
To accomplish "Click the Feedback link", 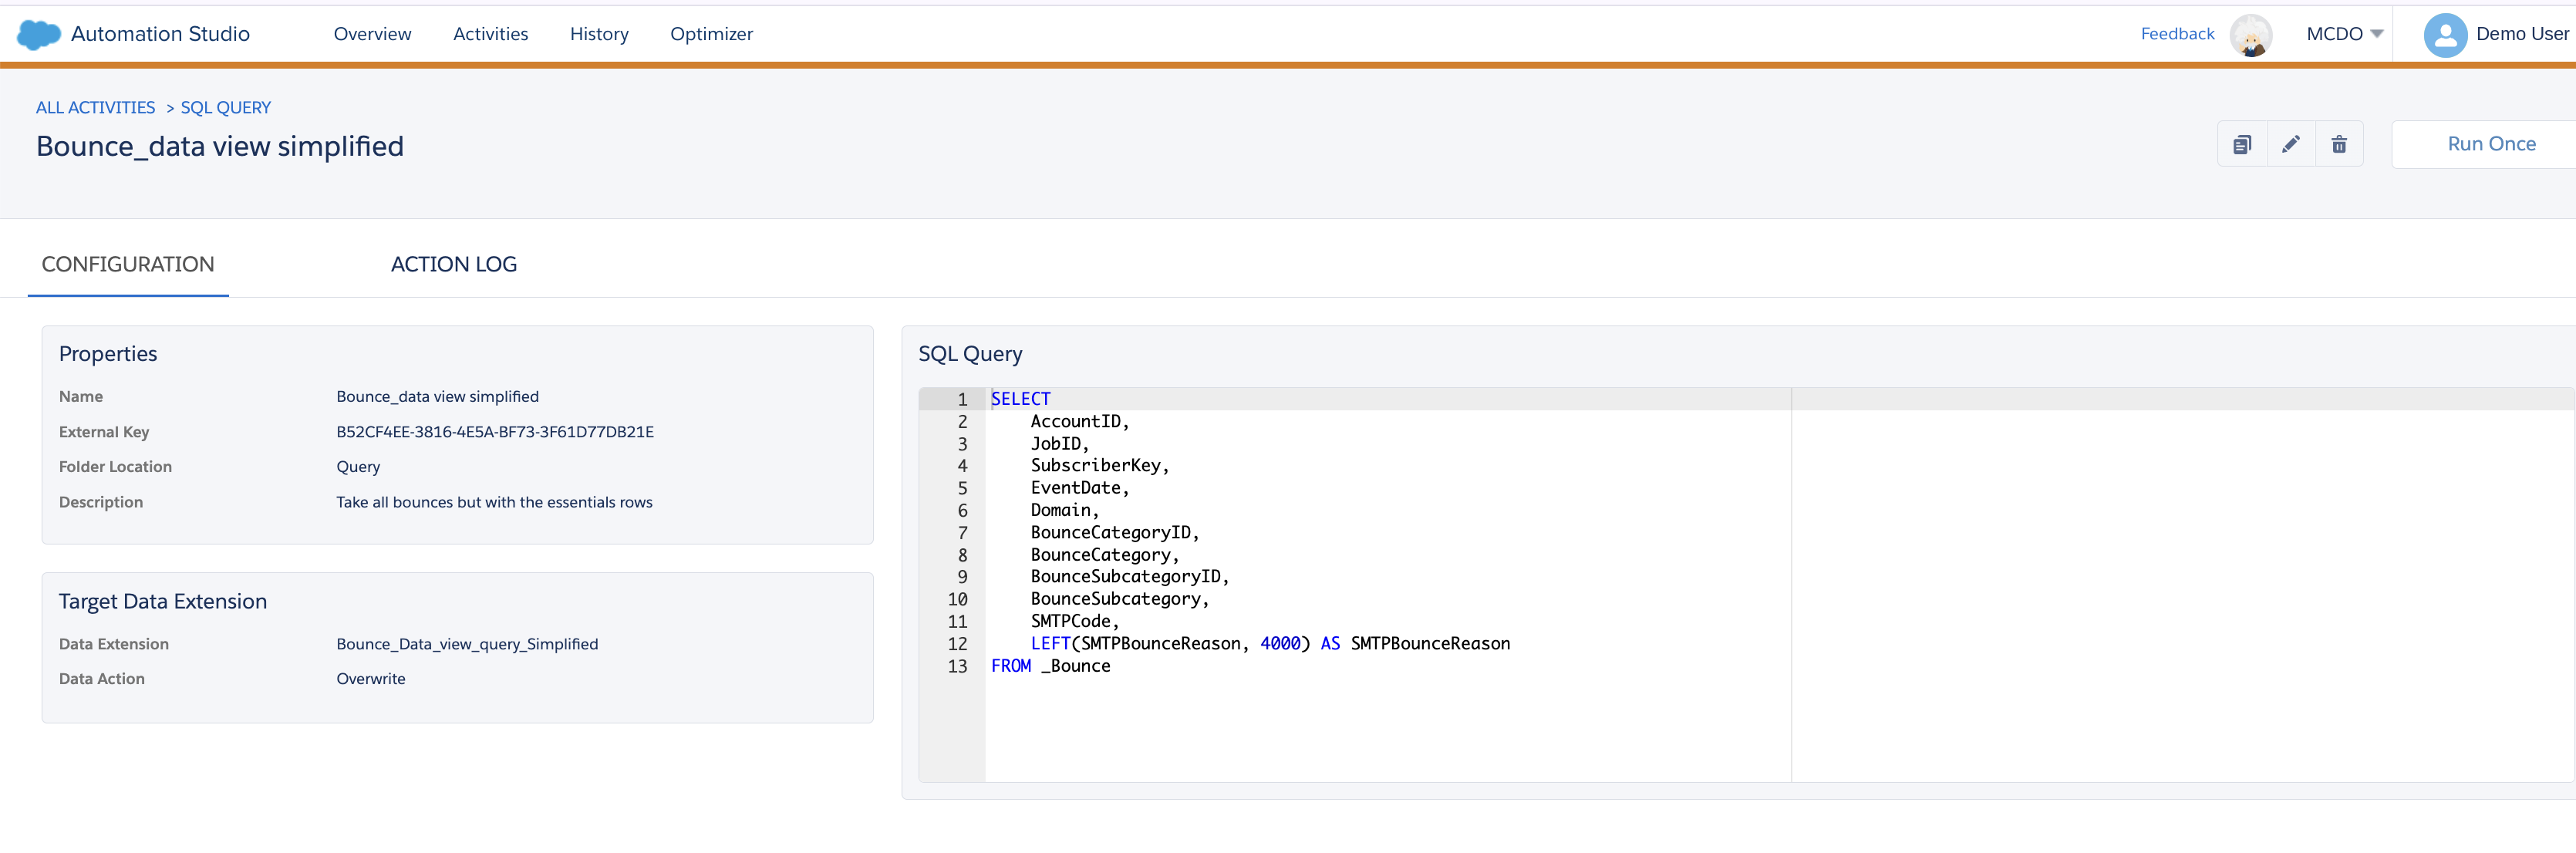I will coord(2177,34).
